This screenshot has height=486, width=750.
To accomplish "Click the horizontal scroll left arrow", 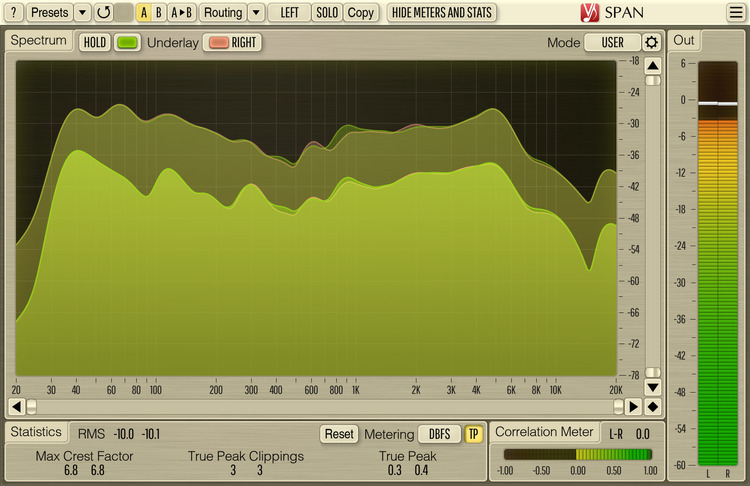I will [16, 407].
